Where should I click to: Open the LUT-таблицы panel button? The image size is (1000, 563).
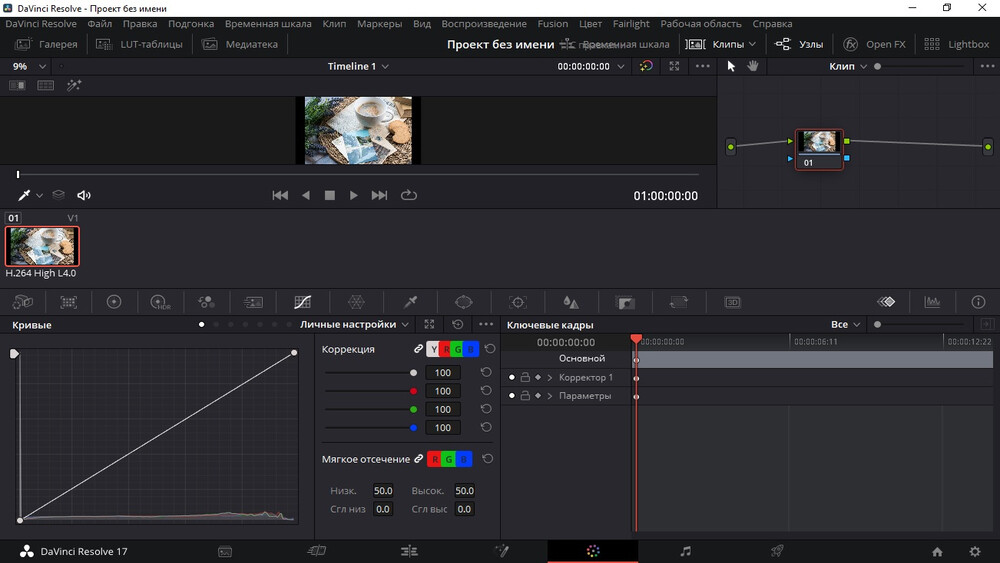[x=139, y=44]
